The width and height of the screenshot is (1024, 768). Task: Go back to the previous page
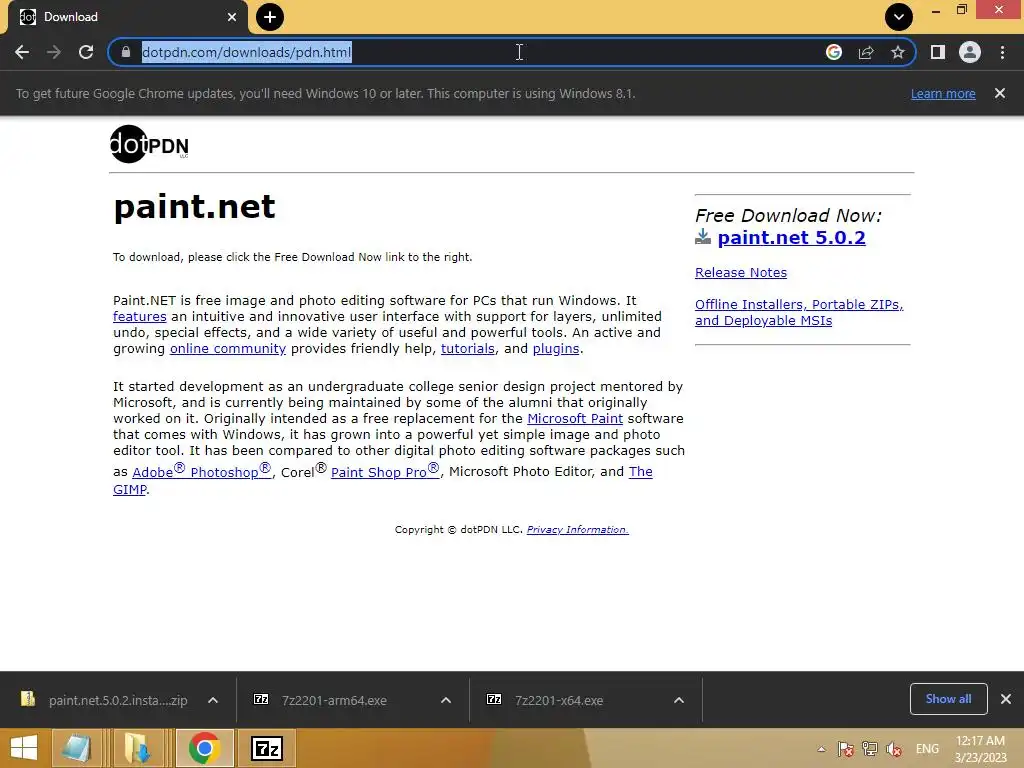pyautogui.click(x=22, y=52)
